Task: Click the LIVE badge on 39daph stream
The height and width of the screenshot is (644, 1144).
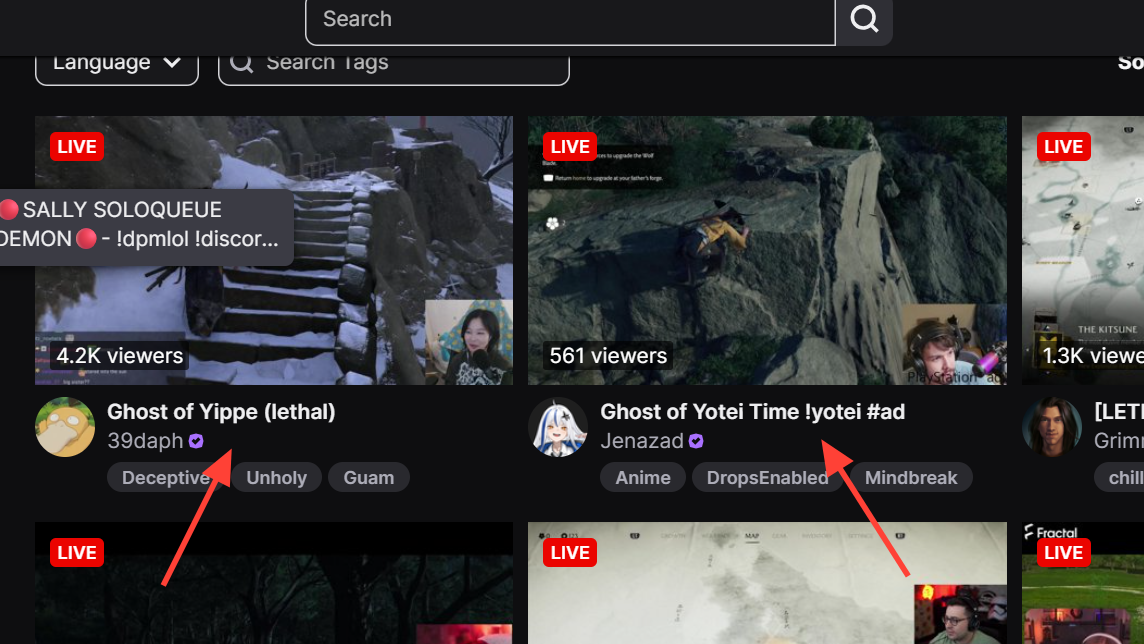Action: pyautogui.click(x=77, y=147)
